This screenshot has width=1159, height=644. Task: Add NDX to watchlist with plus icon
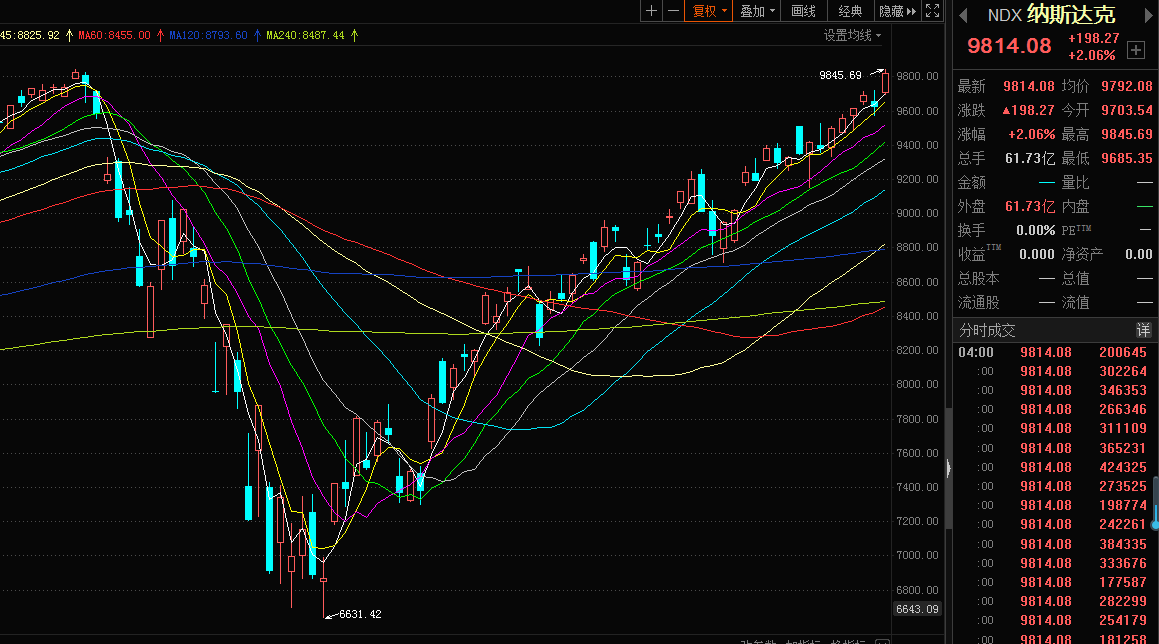[x=1135, y=49]
